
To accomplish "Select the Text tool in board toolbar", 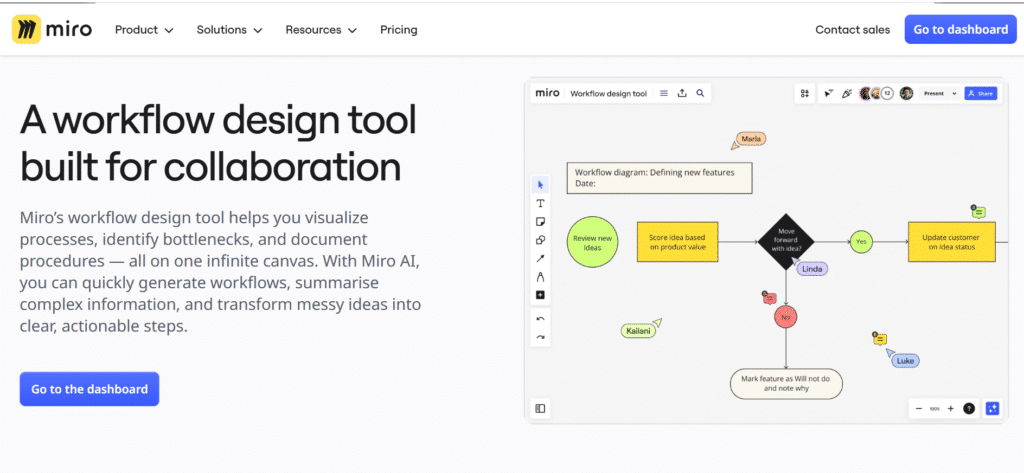I will tap(540, 203).
